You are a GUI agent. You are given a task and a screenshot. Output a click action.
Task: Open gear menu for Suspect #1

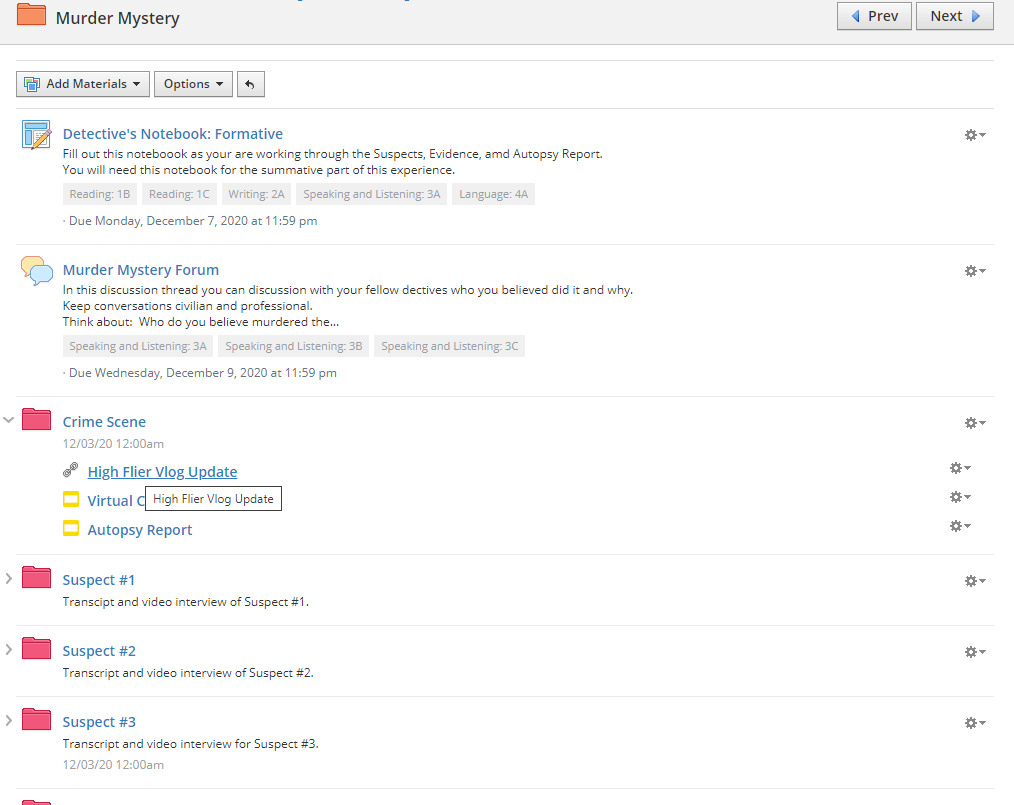[x=975, y=581]
